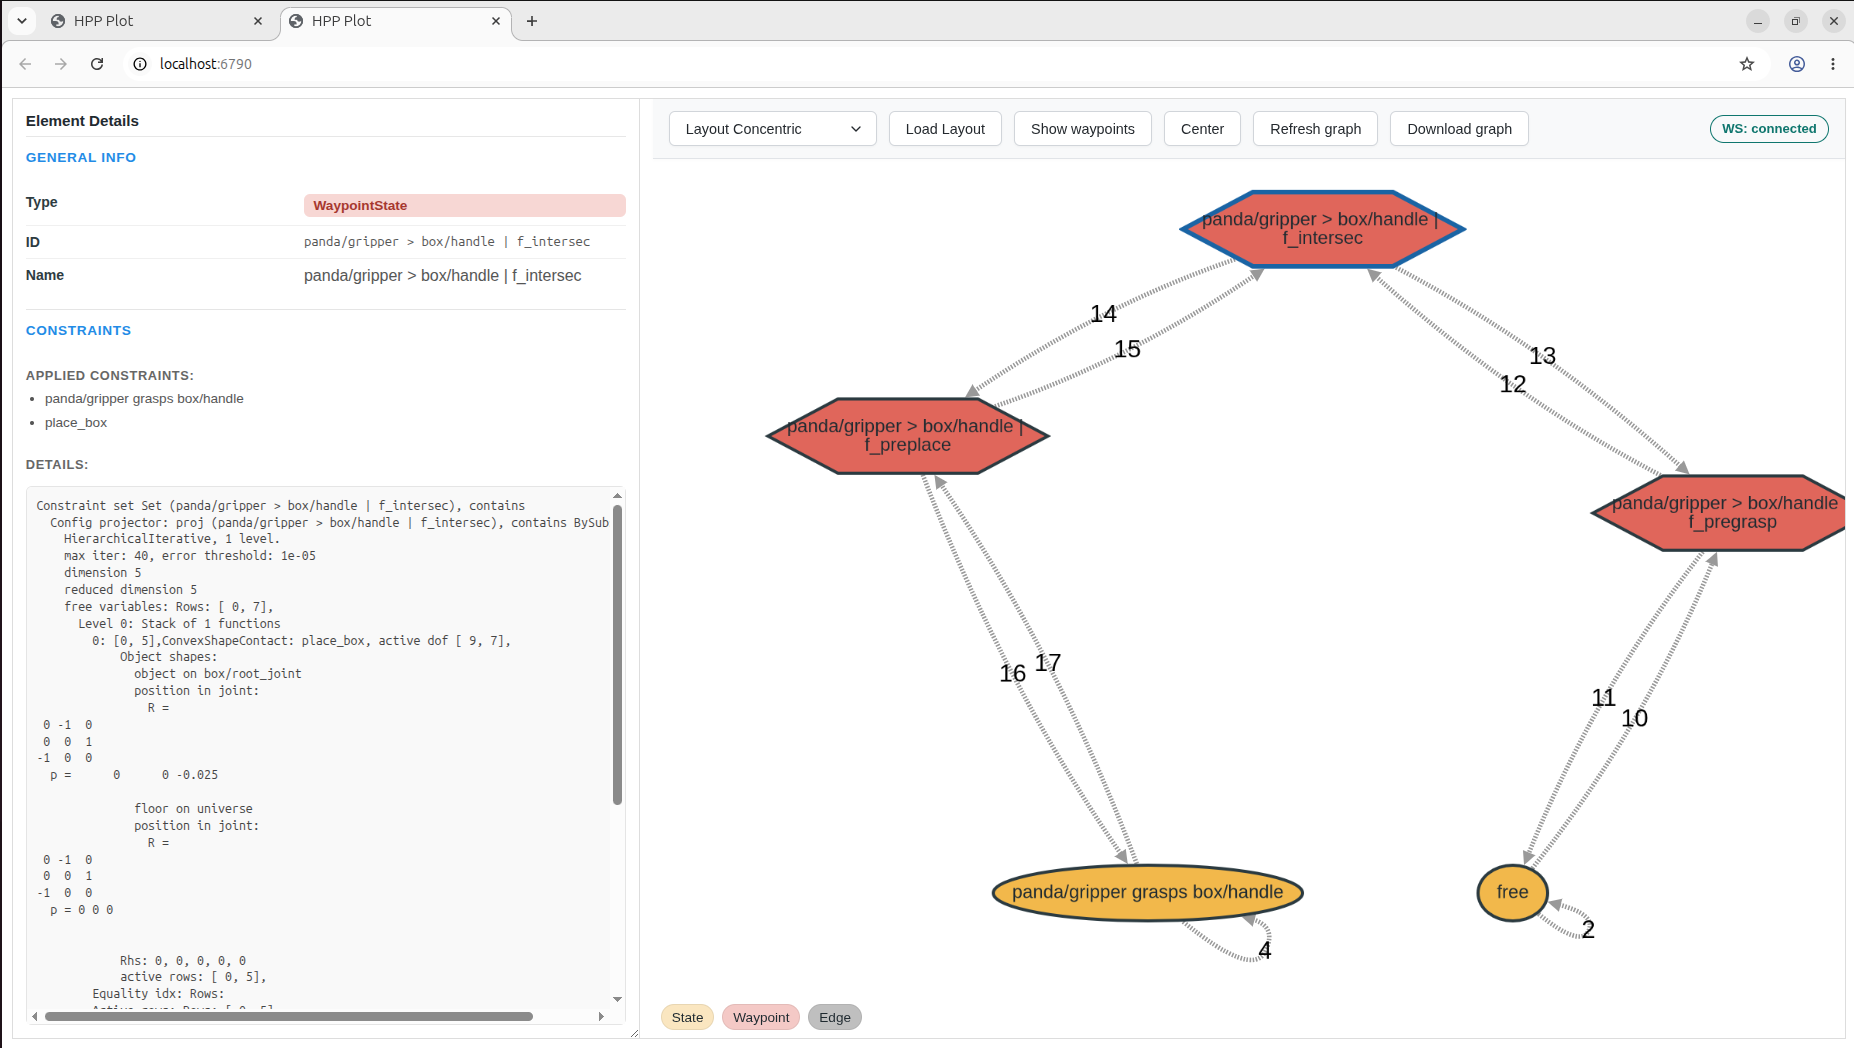Image resolution: width=1854 pixels, height=1048 pixels.
Task: Click scroll-right arrow of details box
Action: (x=601, y=1016)
